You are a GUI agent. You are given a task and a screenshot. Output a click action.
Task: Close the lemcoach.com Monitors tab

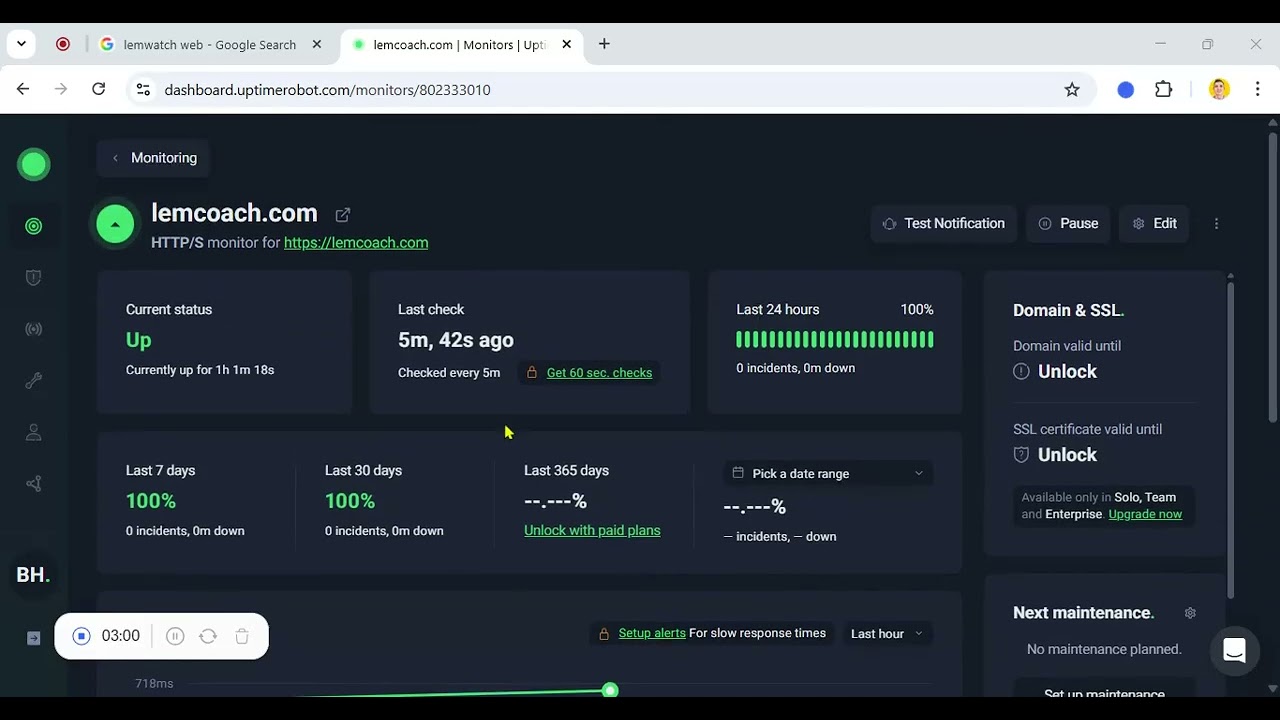point(567,45)
